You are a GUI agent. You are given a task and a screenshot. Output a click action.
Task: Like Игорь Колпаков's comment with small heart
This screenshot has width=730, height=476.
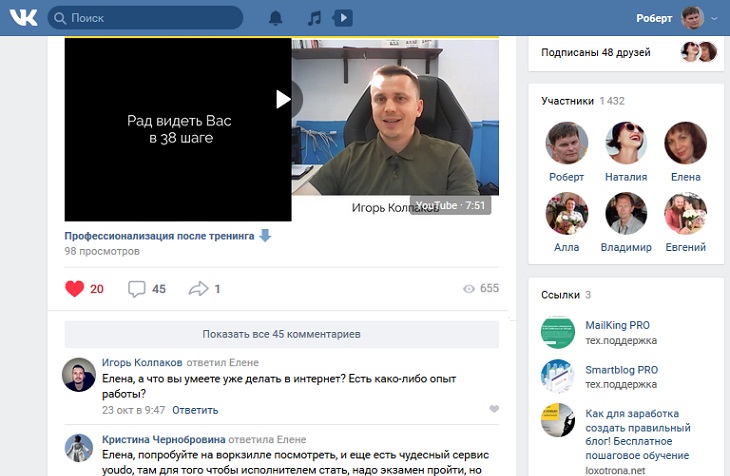[x=494, y=409]
